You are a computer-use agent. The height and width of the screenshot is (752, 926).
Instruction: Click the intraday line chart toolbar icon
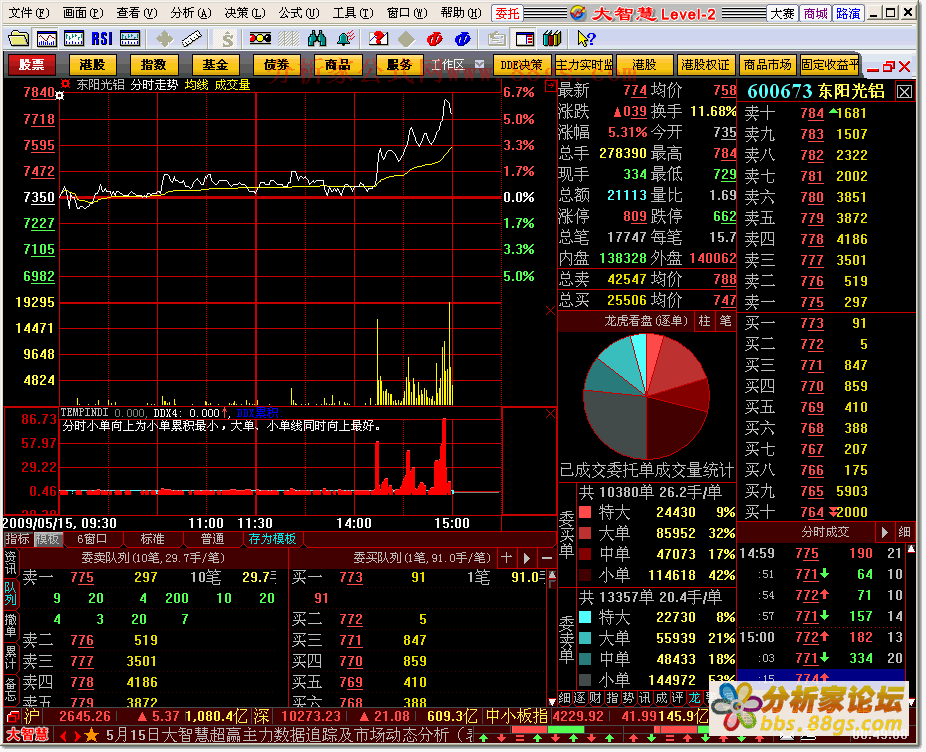47,39
